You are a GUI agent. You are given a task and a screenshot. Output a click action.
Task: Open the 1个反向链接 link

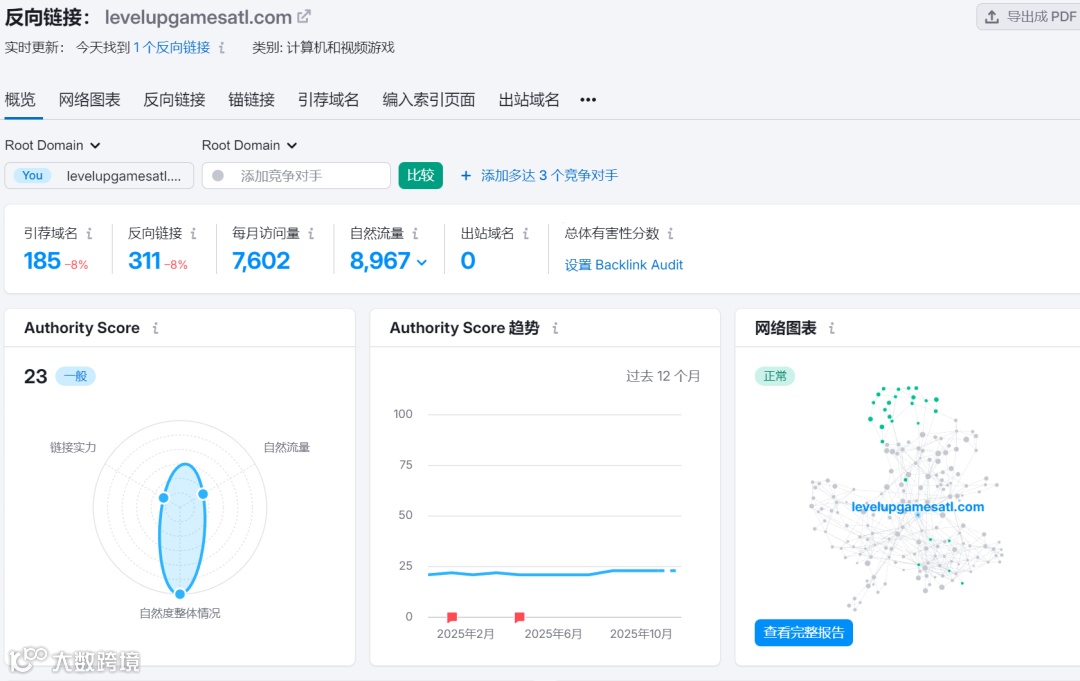[172, 48]
